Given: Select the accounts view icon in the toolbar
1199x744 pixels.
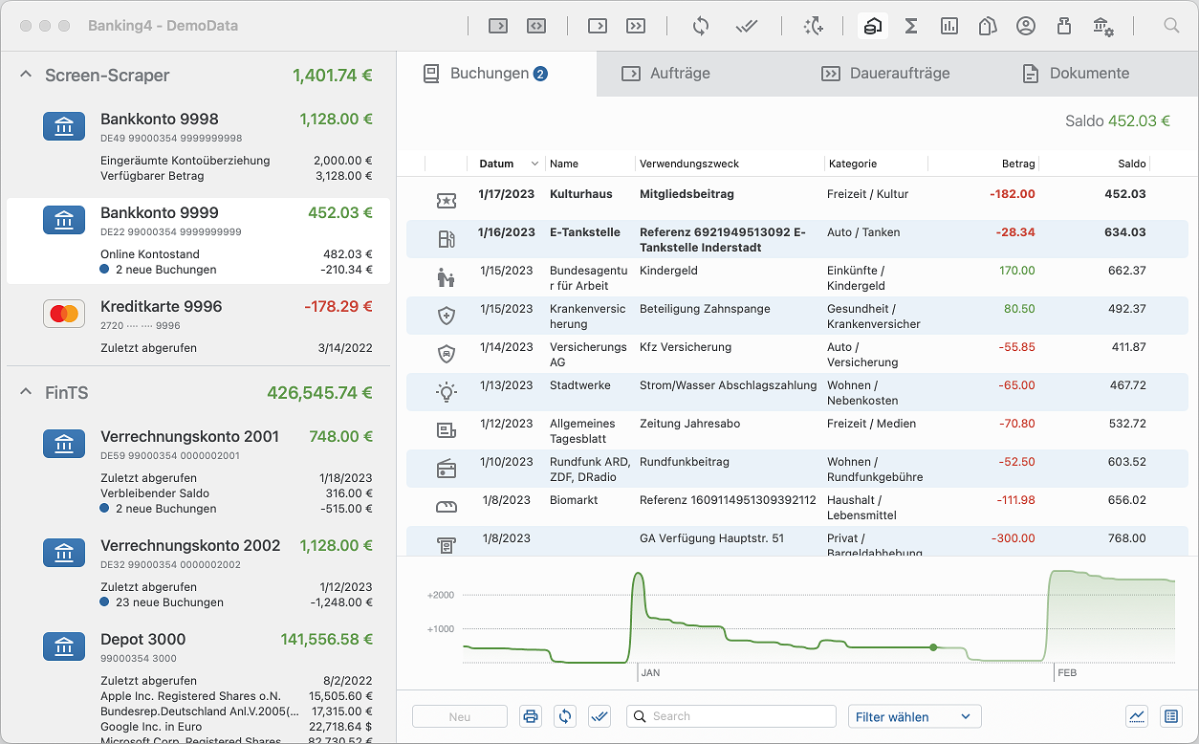Looking at the screenshot, I should click(x=872, y=26).
